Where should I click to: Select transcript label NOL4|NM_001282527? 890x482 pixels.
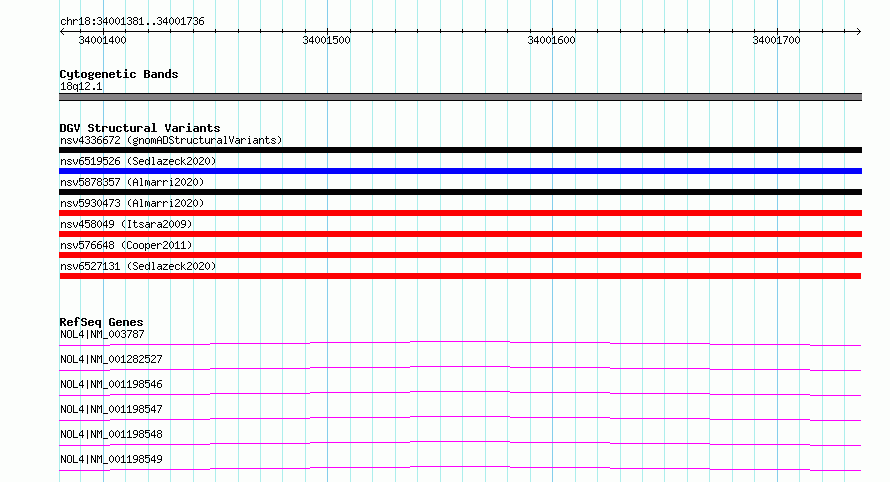(x=111, y=359)
